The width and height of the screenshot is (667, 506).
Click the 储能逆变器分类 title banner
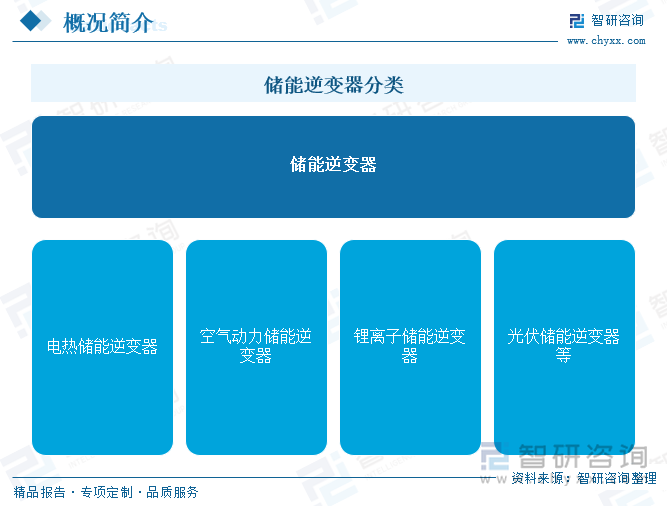point(334,83)
